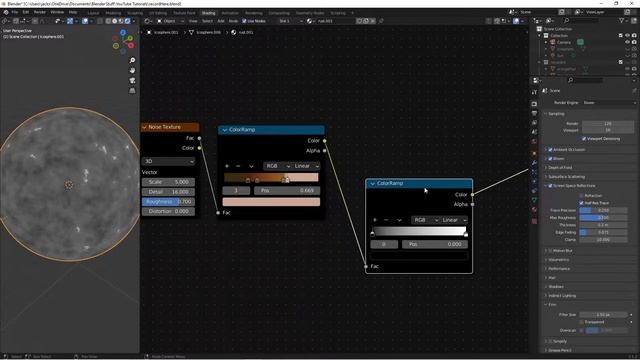Remove color stop on first ColorRamp
The image size is (640, 360).
pos(238,166)
